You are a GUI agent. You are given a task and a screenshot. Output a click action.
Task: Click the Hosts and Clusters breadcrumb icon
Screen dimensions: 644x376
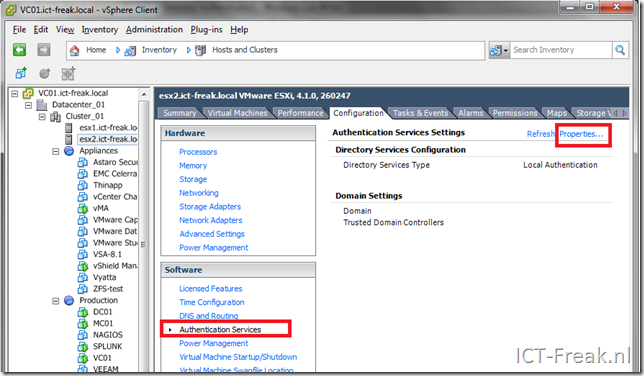pyautogui.click(x=200, y=50)
